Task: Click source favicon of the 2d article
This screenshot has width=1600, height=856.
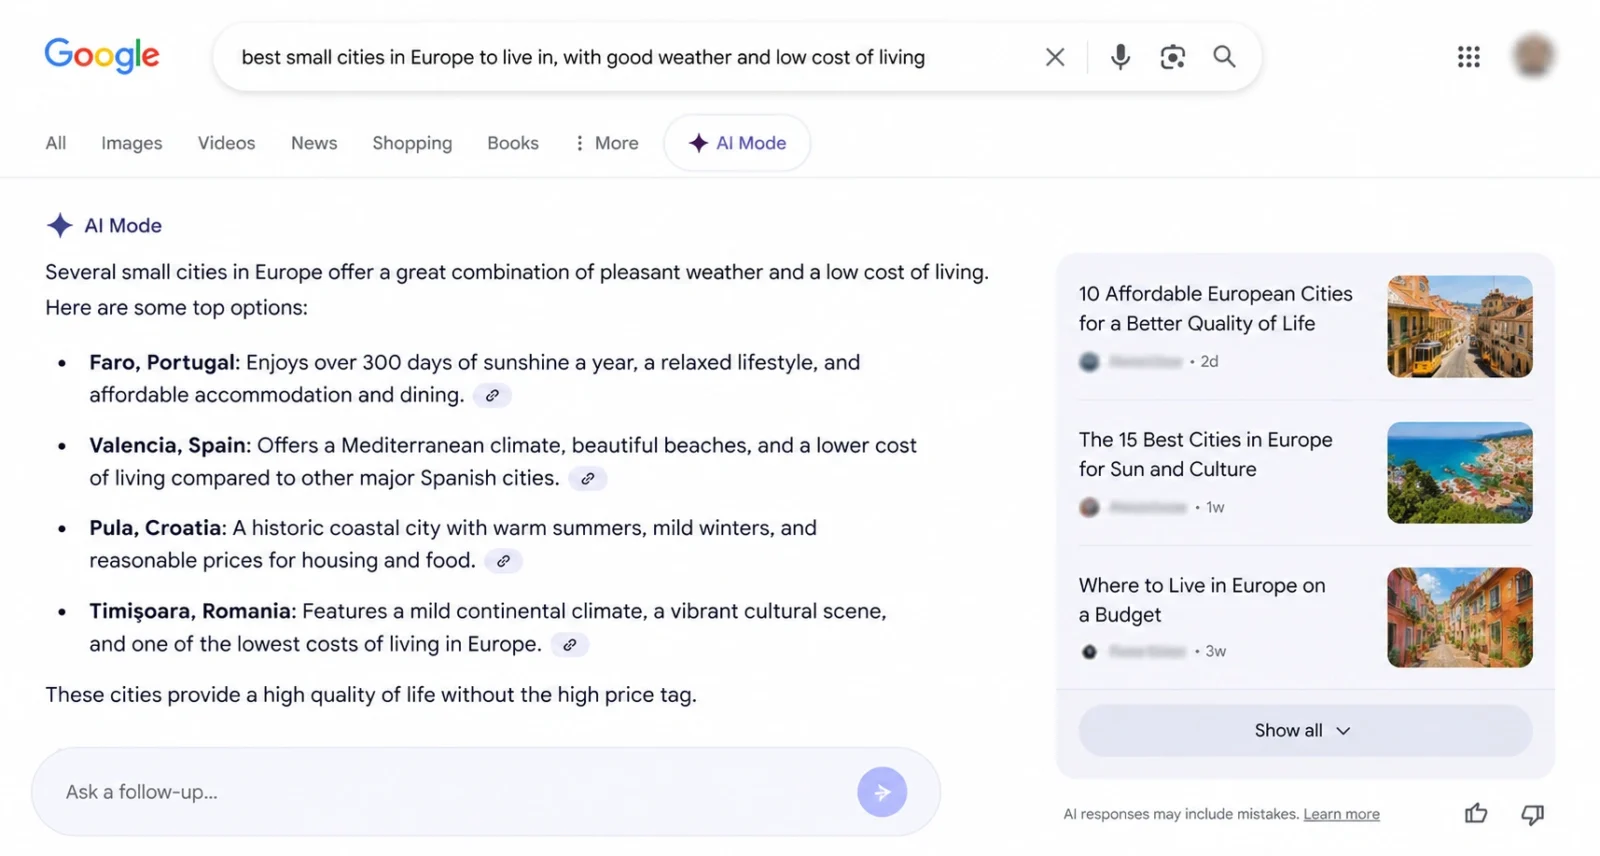Action: [x=1089, y=361]
